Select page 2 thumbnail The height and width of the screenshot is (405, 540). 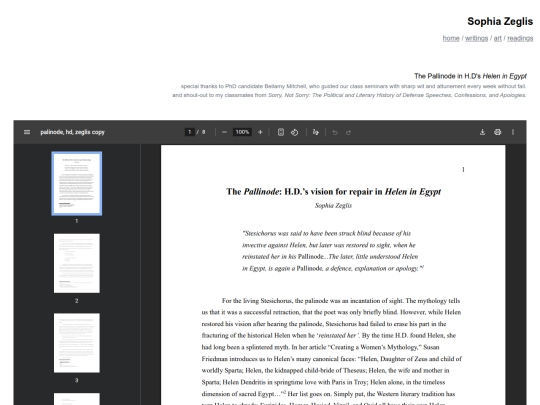coord(77,263)
